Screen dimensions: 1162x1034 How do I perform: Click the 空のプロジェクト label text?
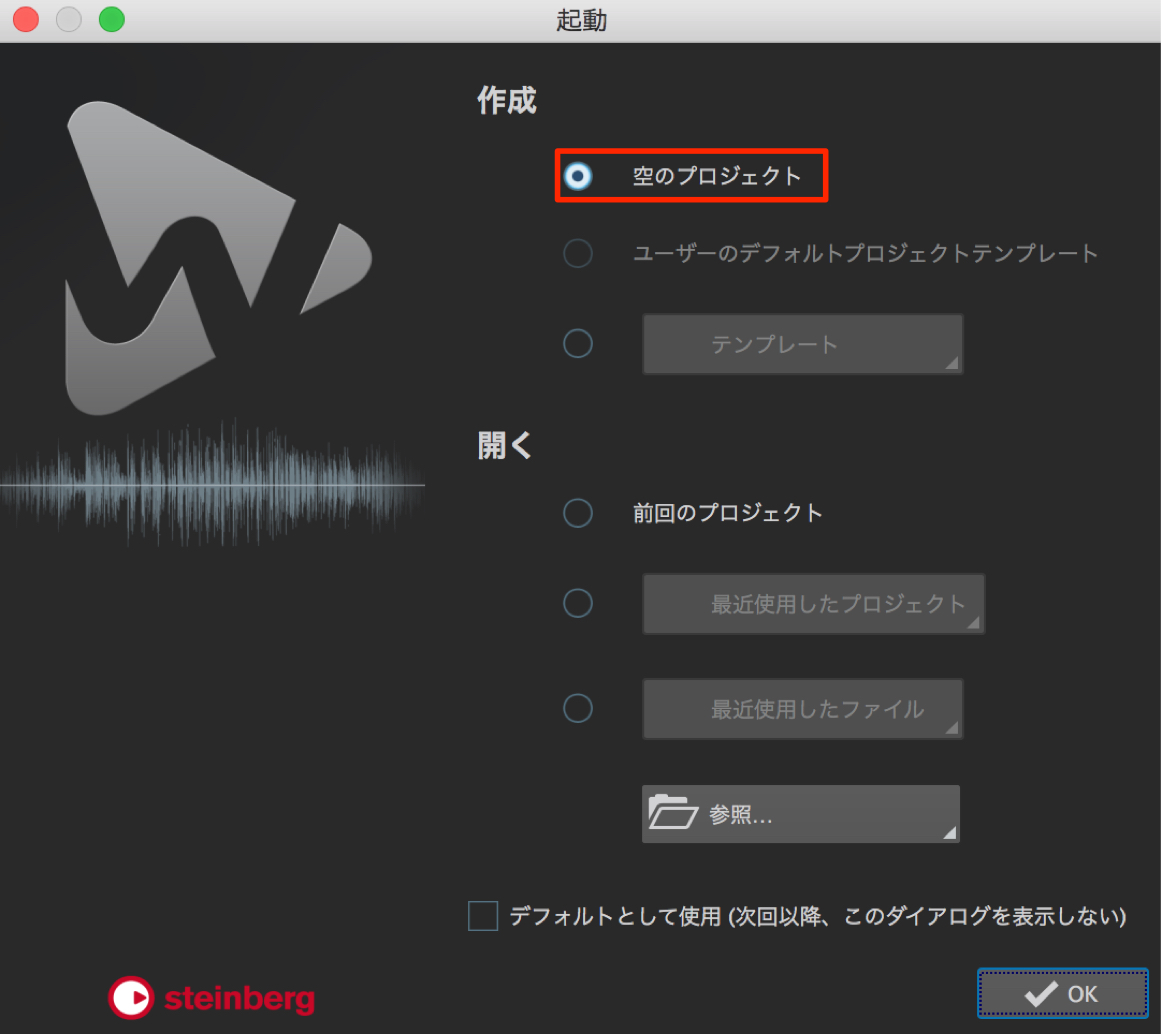pyautogui.click(x=717, y=176)
